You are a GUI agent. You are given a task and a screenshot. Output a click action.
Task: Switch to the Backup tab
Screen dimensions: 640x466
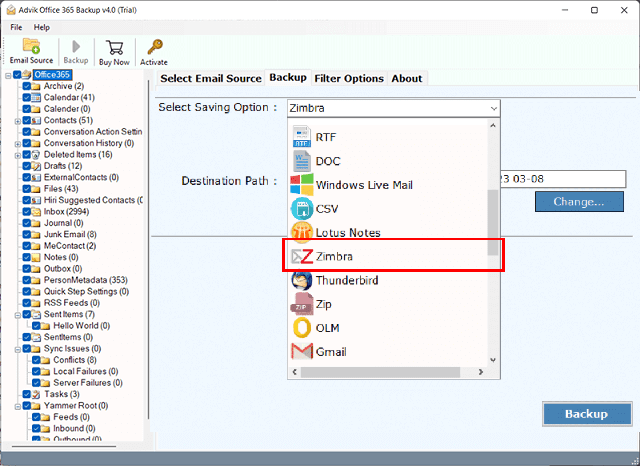(288, 78)
